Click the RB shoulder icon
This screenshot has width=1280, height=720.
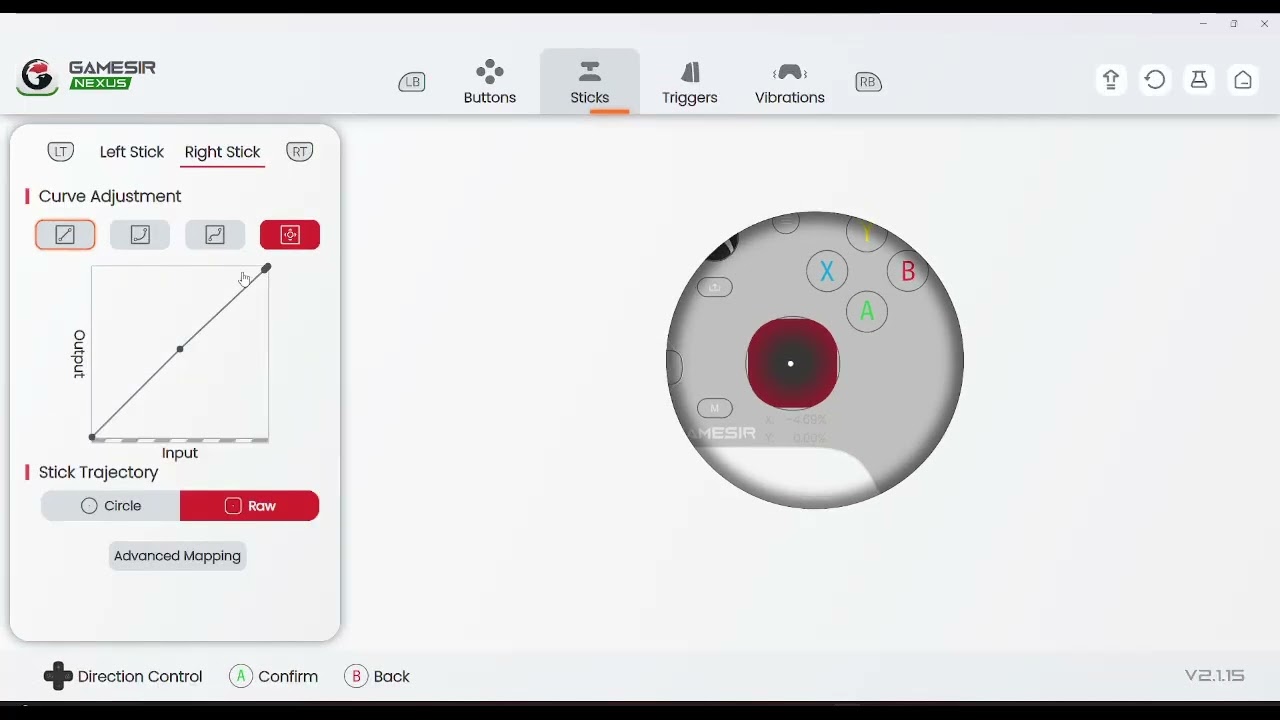coord(868,82)
